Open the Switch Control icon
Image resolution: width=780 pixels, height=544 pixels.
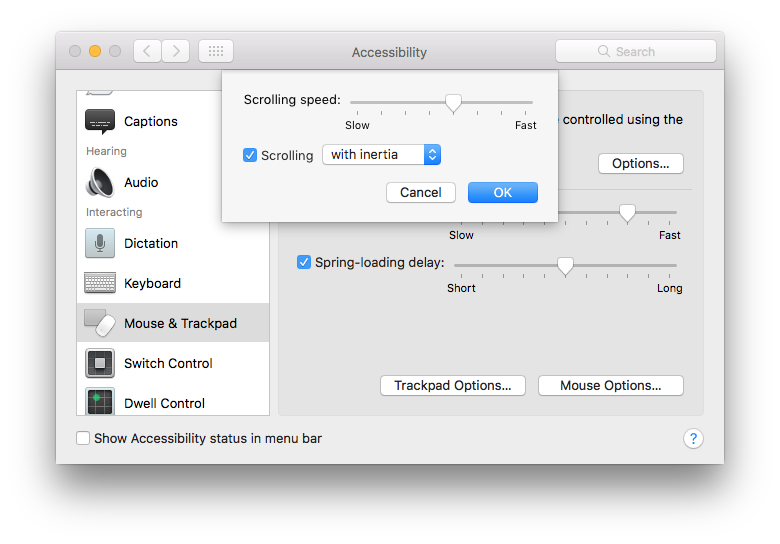(x=100, y=363)
